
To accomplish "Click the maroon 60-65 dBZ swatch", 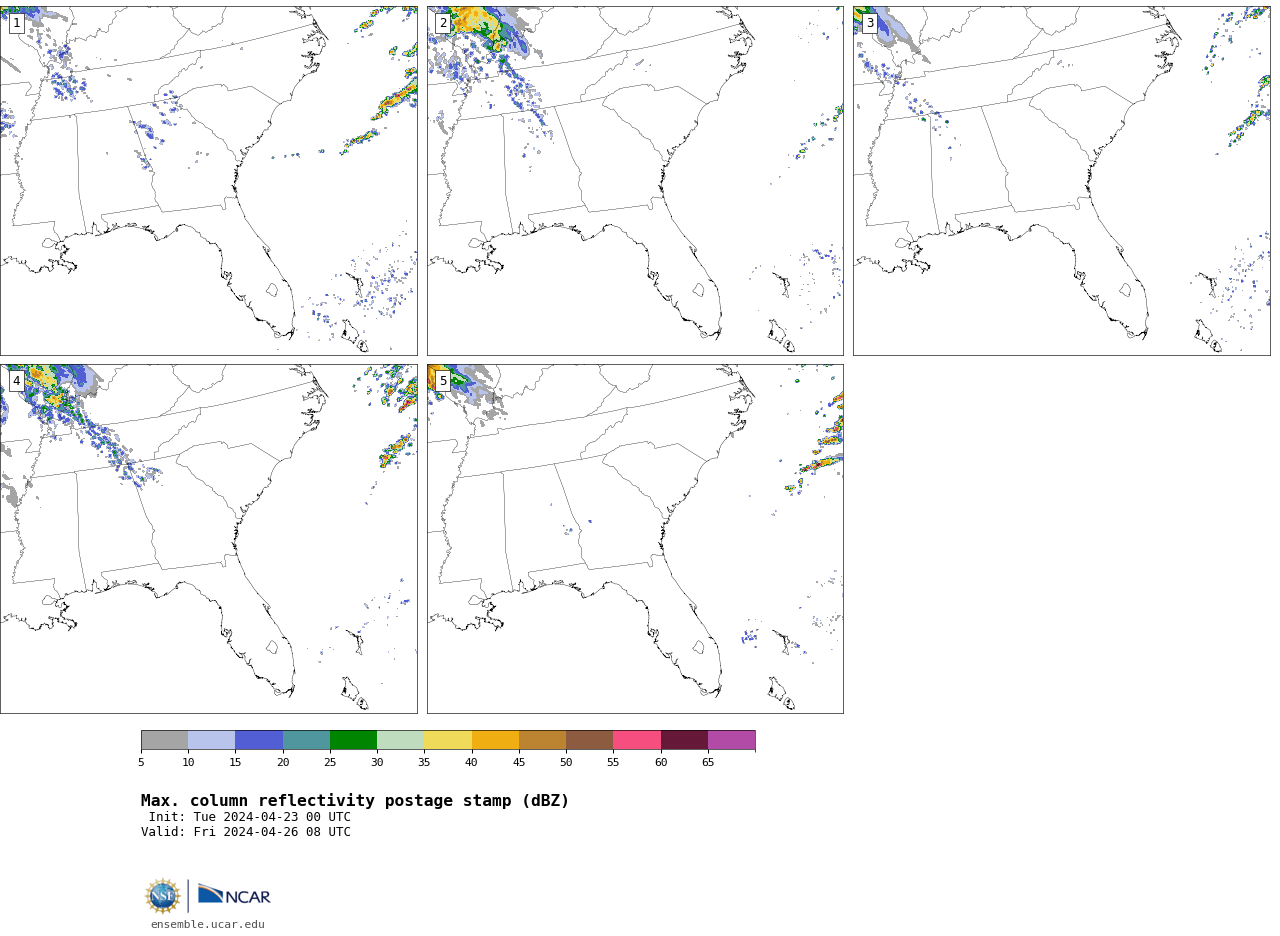I will 684,740.
